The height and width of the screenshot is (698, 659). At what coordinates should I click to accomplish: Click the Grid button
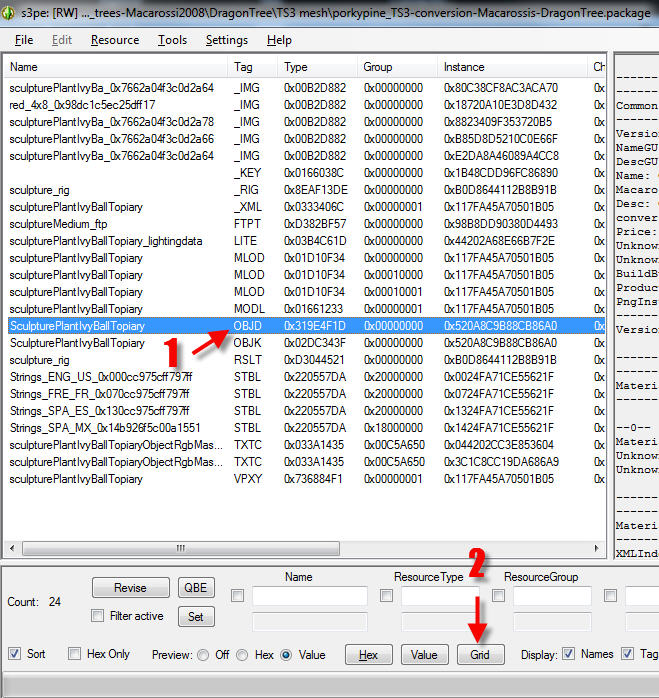(x=480, y=655)
